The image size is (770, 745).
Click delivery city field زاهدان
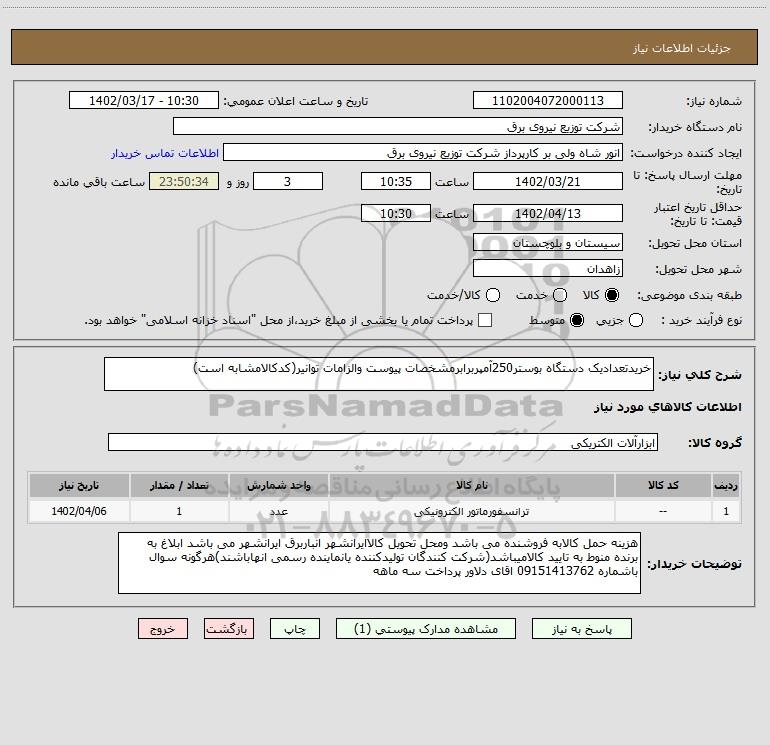click(x=548, y=269)
